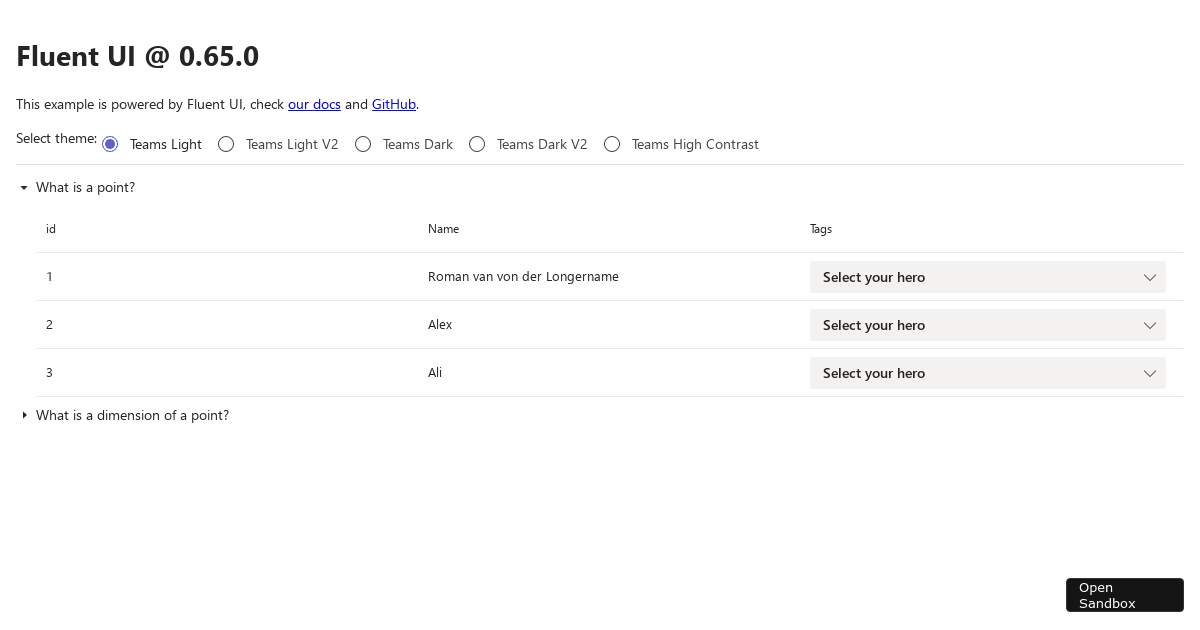This screenshot has width=1200, height=630.
Task: Enable the Teams Dark V2 theme
Action: point(477,144)
